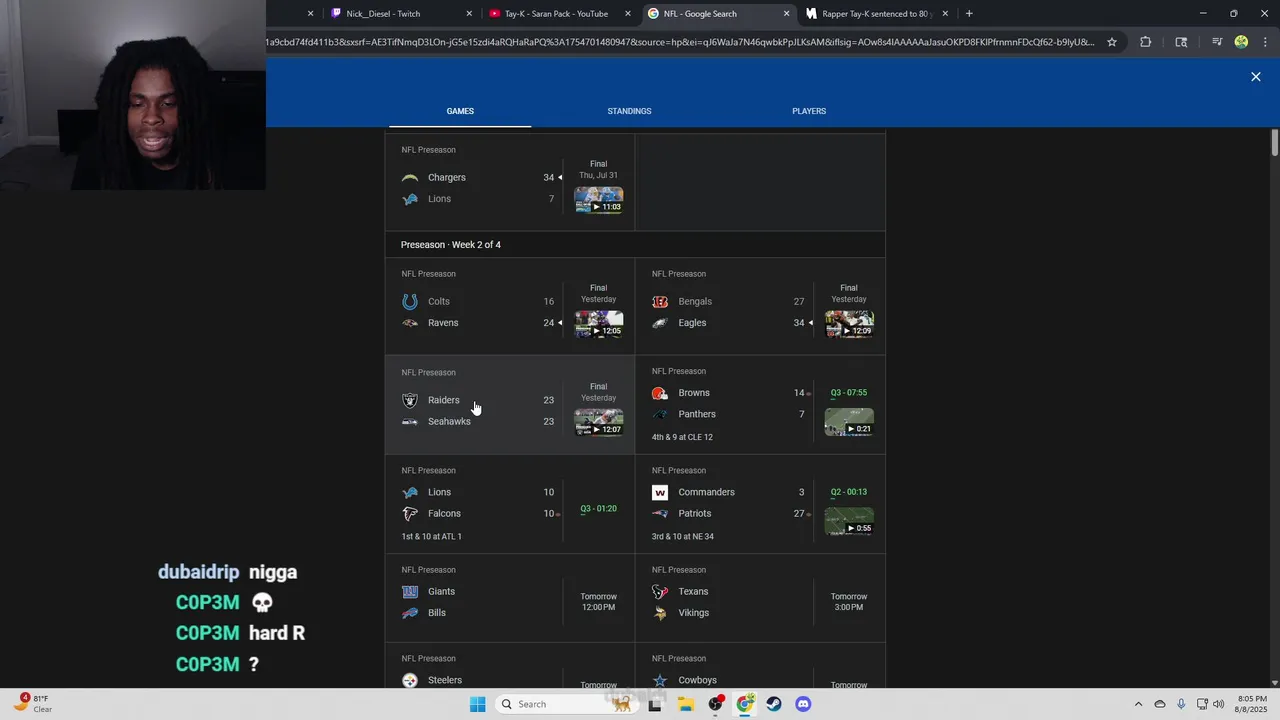Click the Bengals team logo
Viewport: 1280px width, 720px height.
click(x=659, y=301)
